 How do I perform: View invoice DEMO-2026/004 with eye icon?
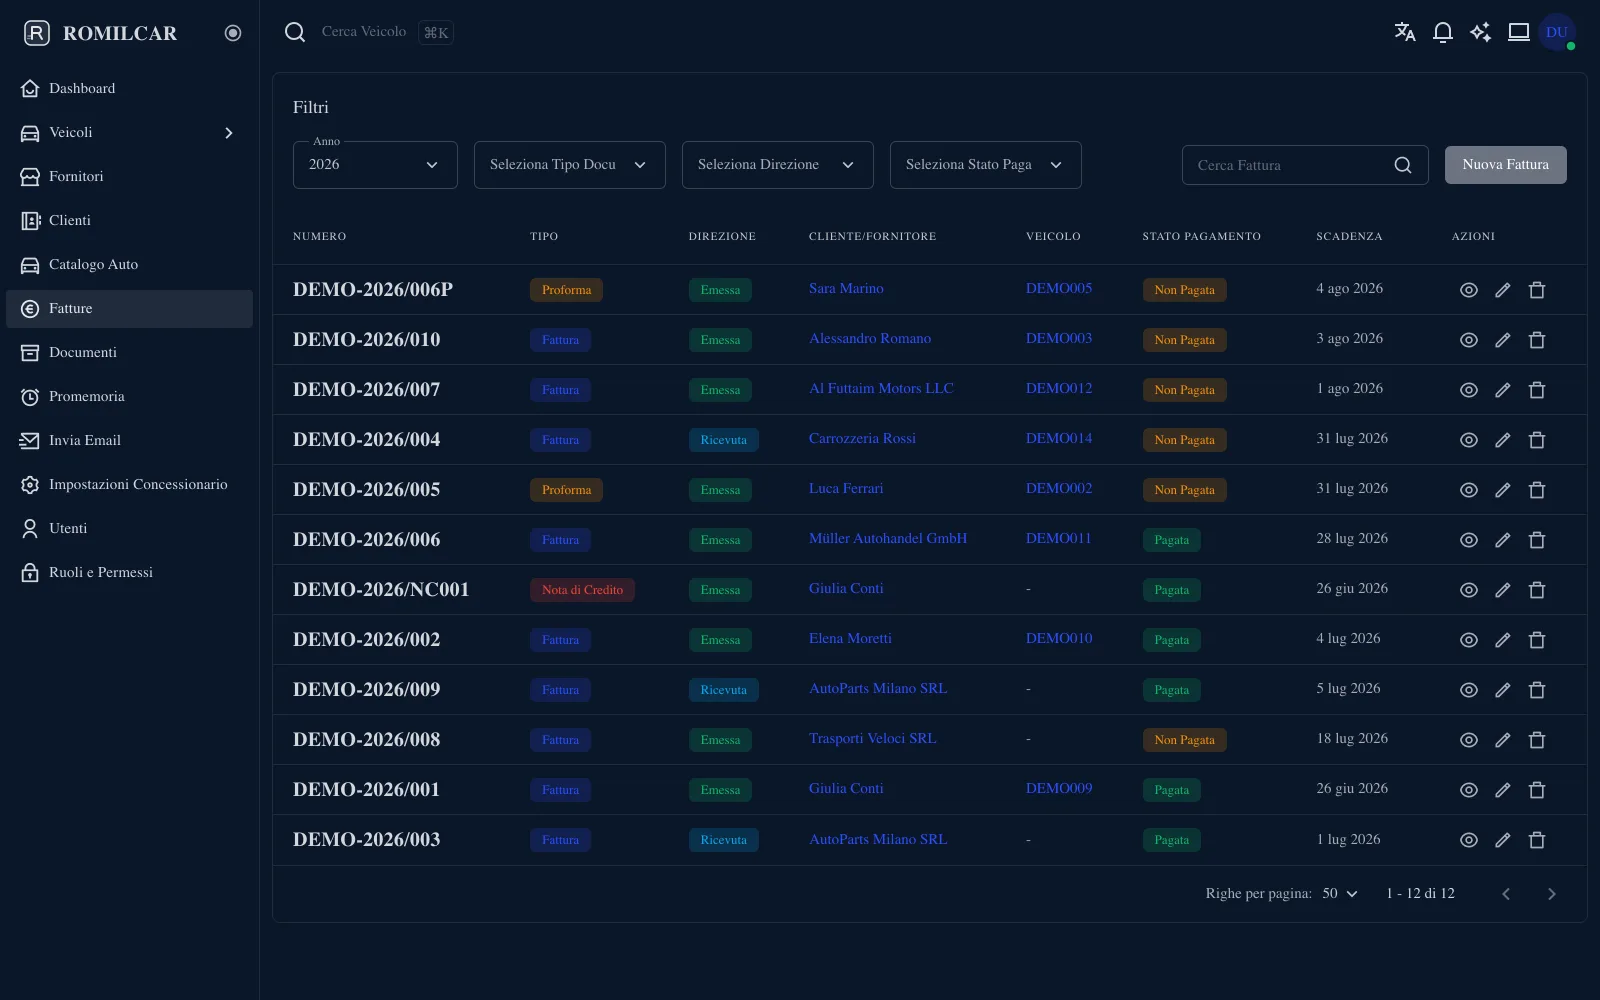1468,440
